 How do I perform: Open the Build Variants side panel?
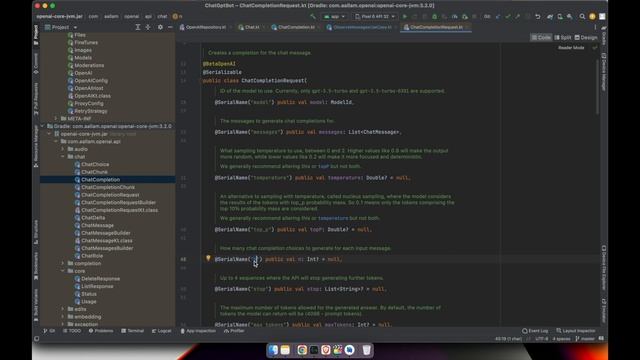click(x=36, y=304)
